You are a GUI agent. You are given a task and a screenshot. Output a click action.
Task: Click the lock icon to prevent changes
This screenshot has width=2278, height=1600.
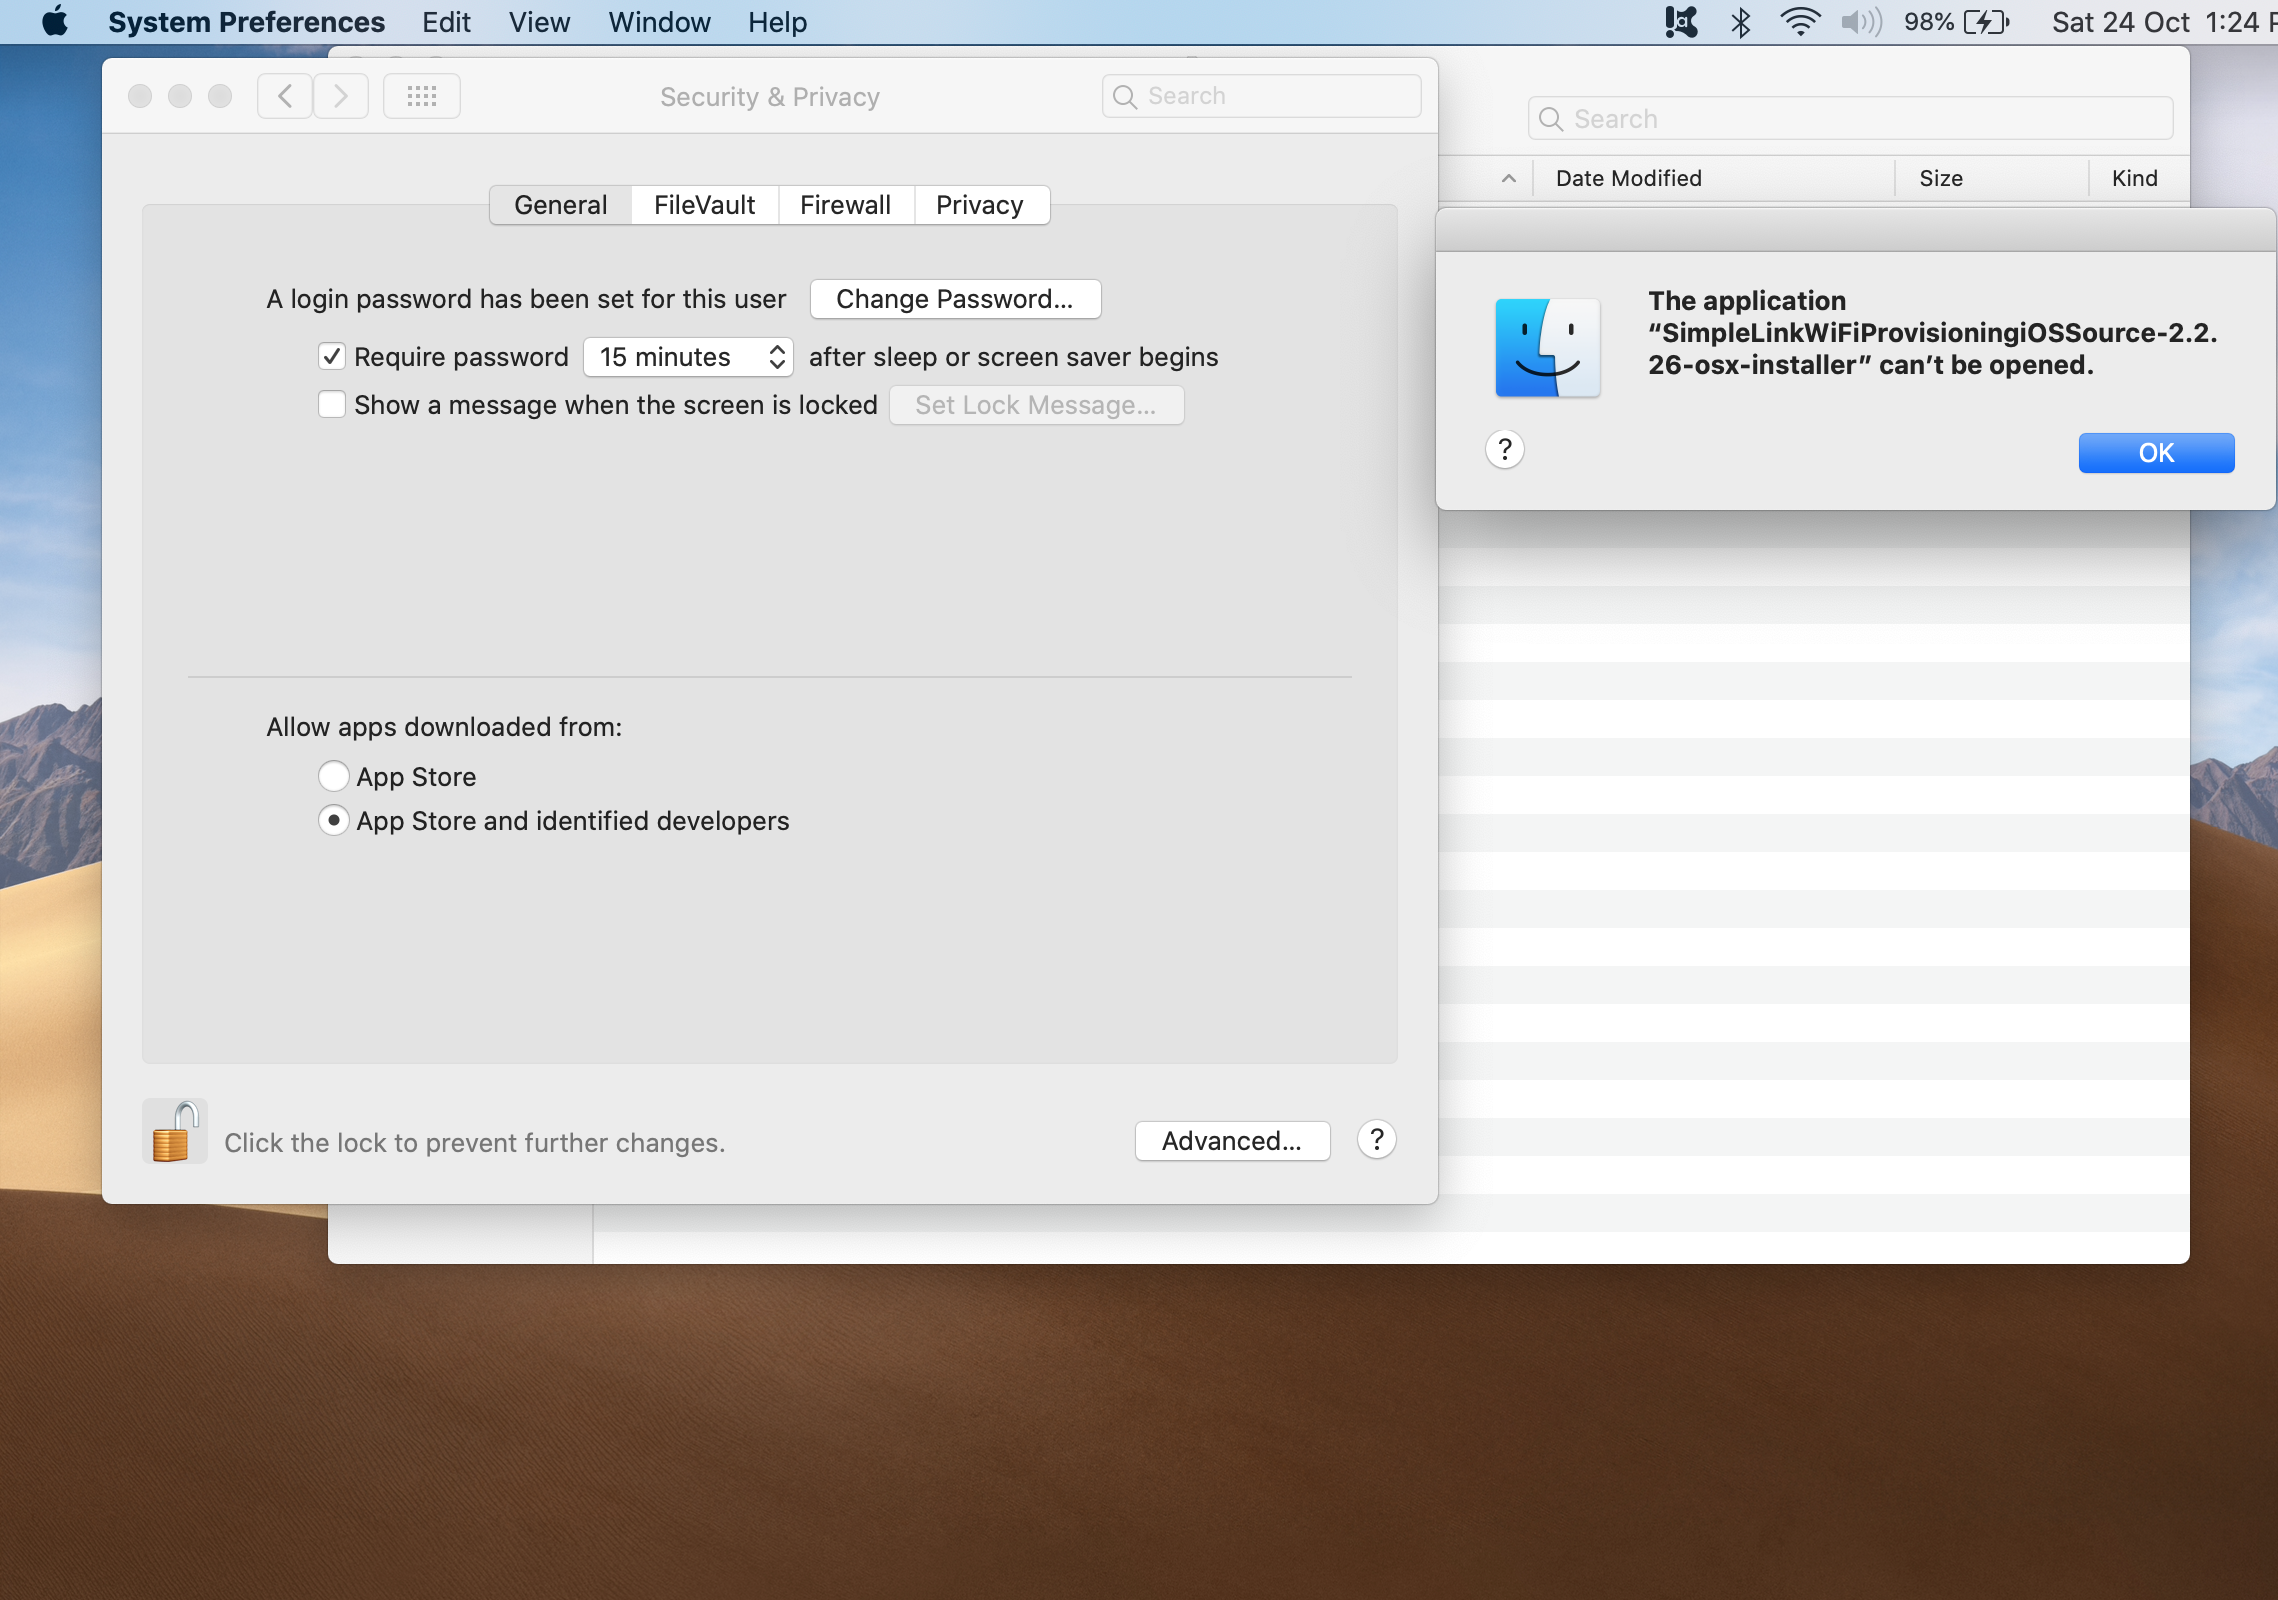click(x=174, y=1132)
